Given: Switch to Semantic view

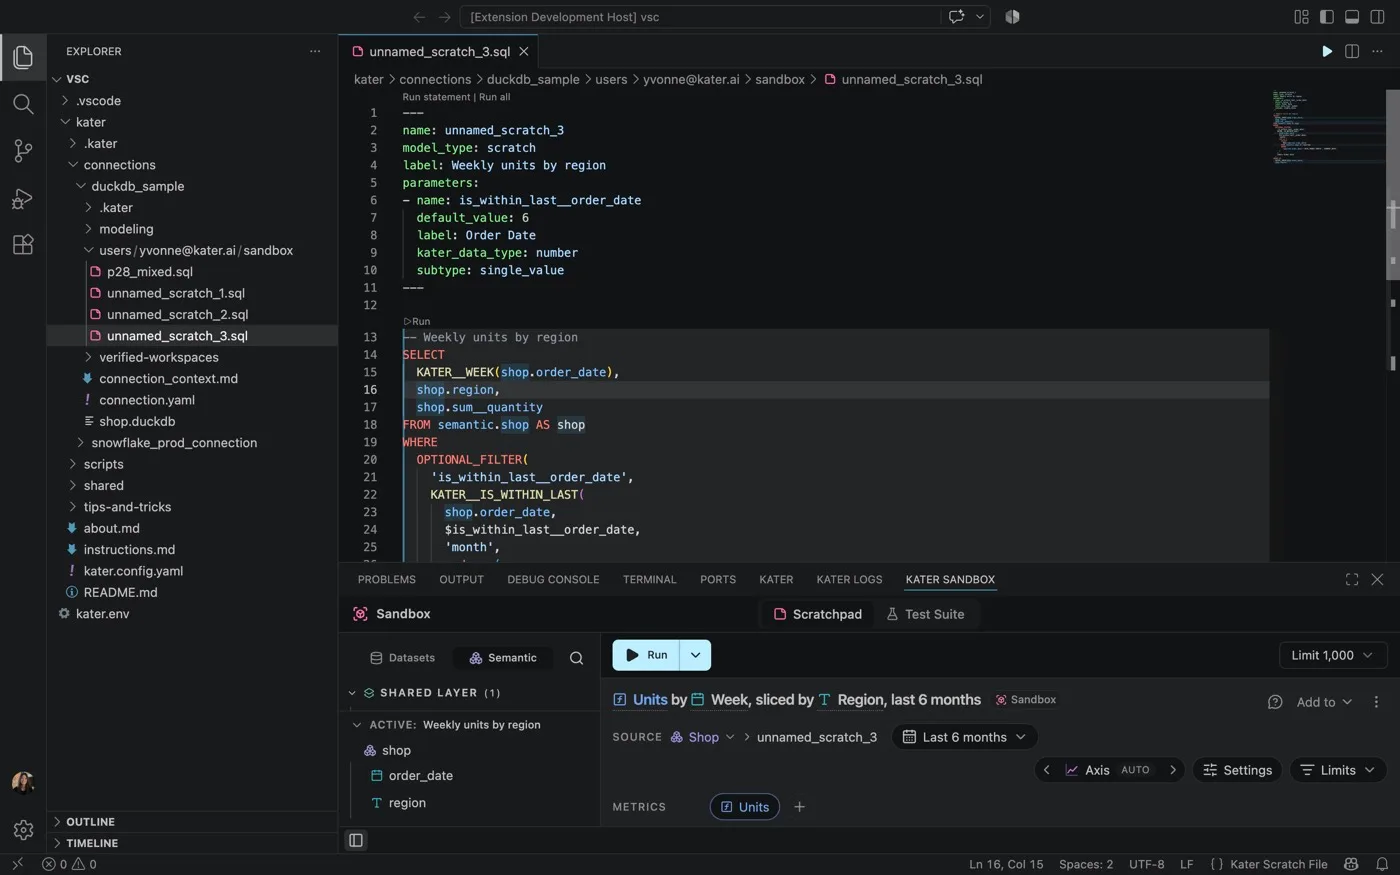Looking at the screenshot, I should point(503,658).
